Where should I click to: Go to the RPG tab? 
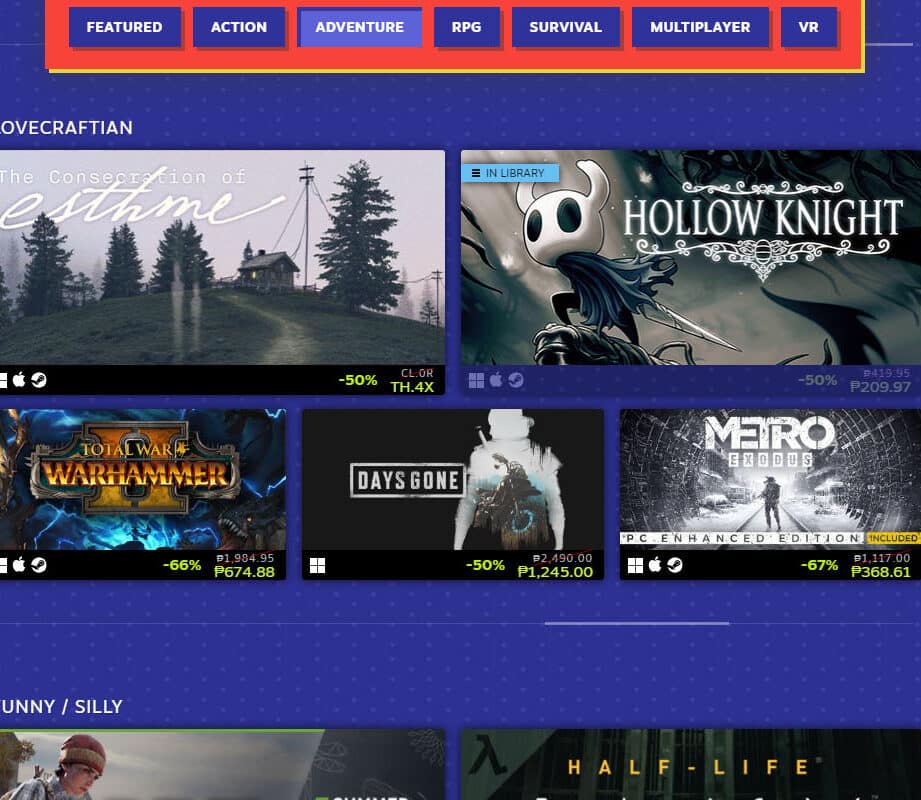click(x=466, y=27)
